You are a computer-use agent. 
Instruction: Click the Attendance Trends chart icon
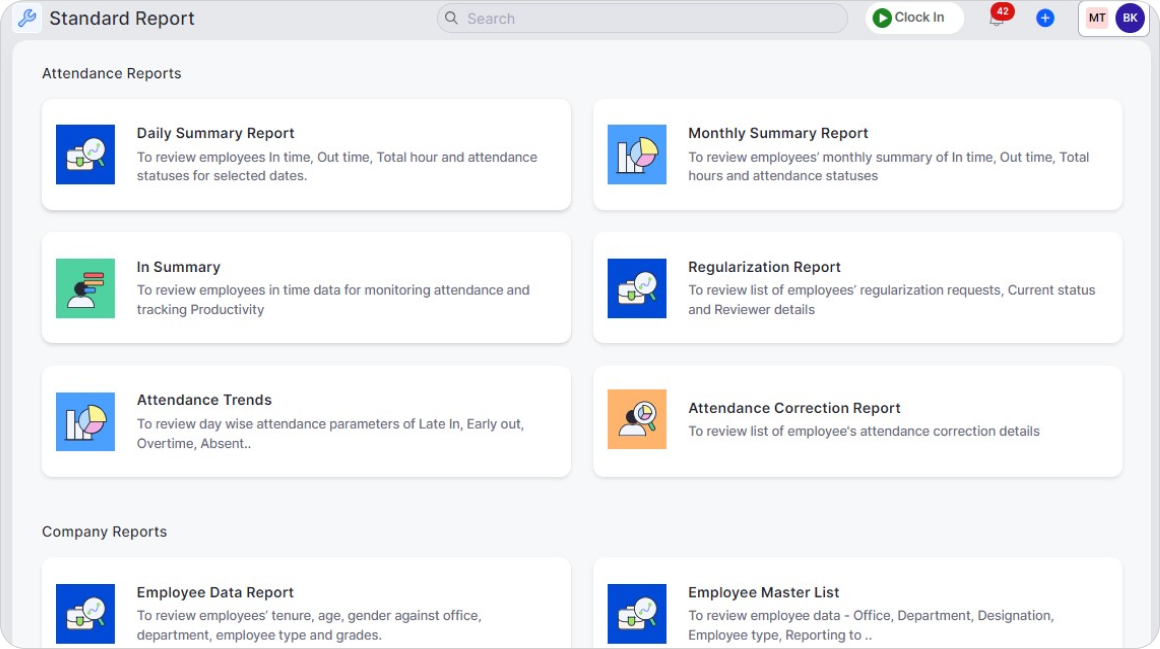click(85, 421)
